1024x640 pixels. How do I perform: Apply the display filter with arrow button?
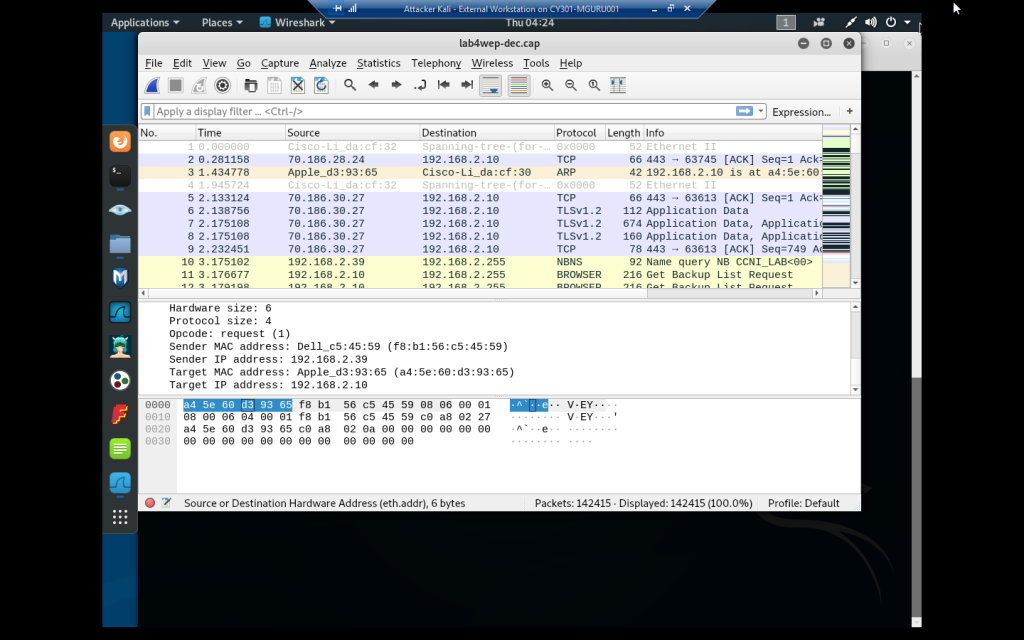coord(744,111)
